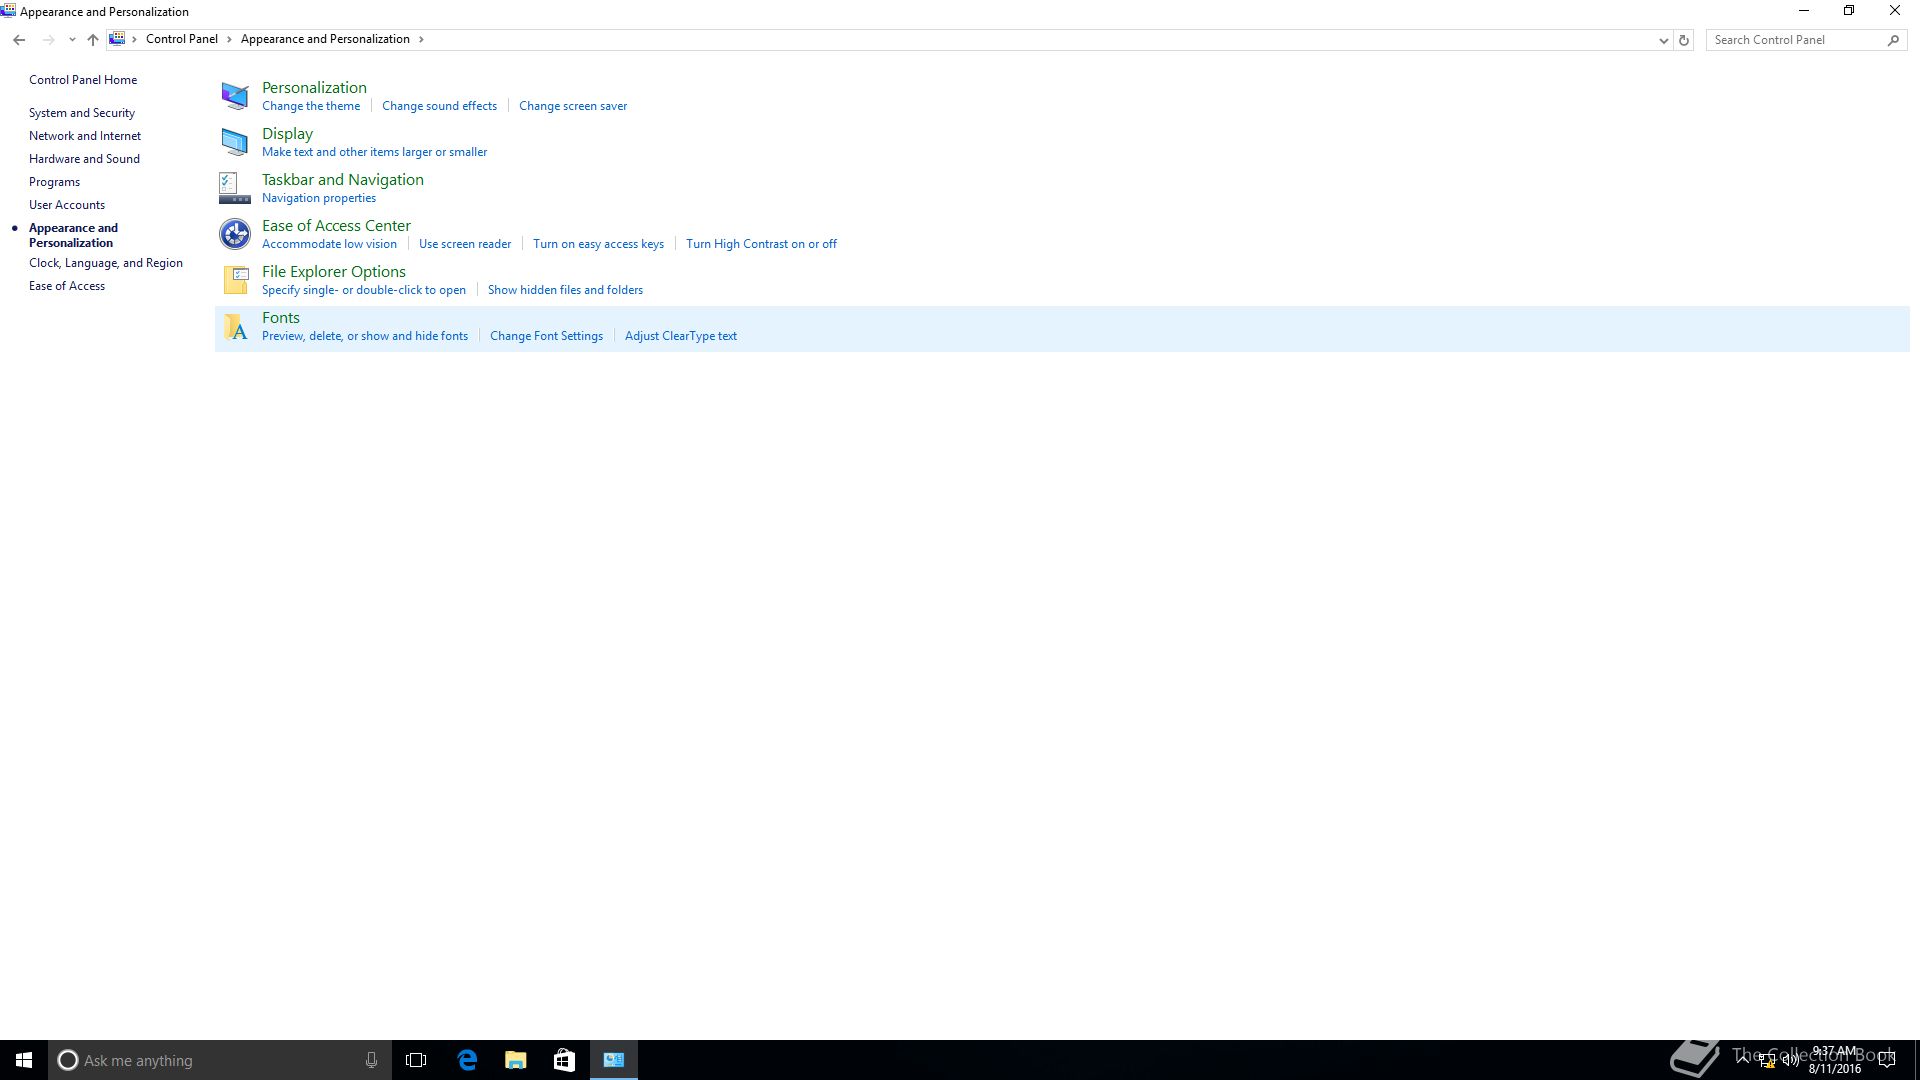Click the Display monitor icon
1920x1080 pixels.
click(x=235, y=142)
